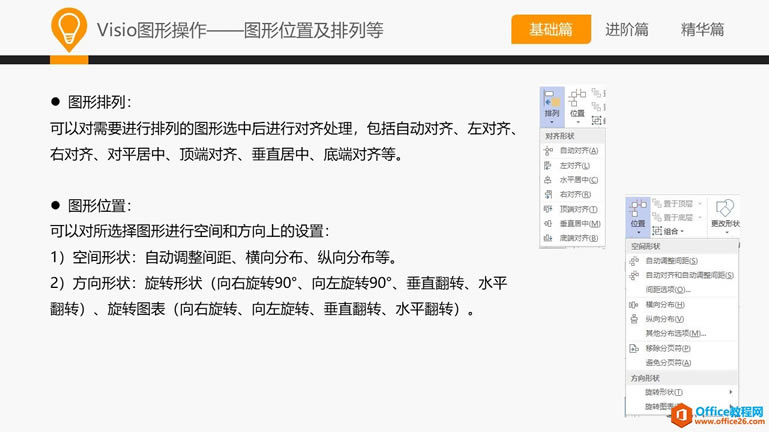Screen dimensions: 769x432
Task: Switch to the 进阶篇 tab
Action: click(626, 29)
